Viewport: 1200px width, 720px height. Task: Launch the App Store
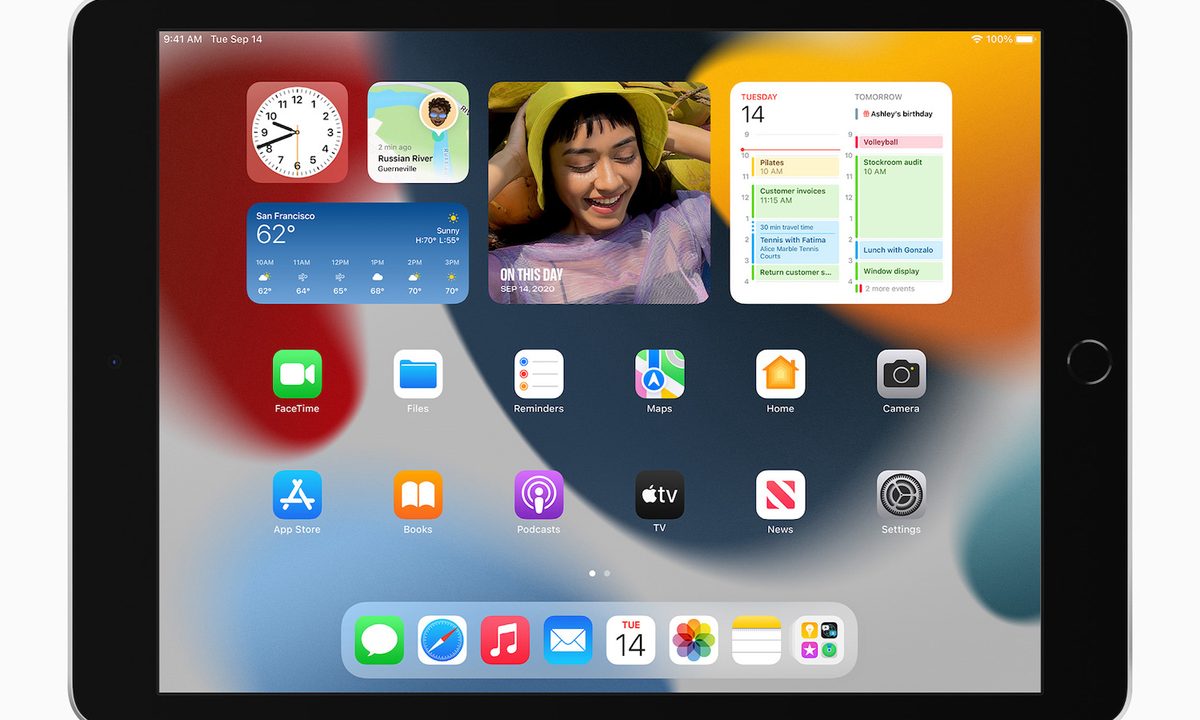(x=297, y=495)
